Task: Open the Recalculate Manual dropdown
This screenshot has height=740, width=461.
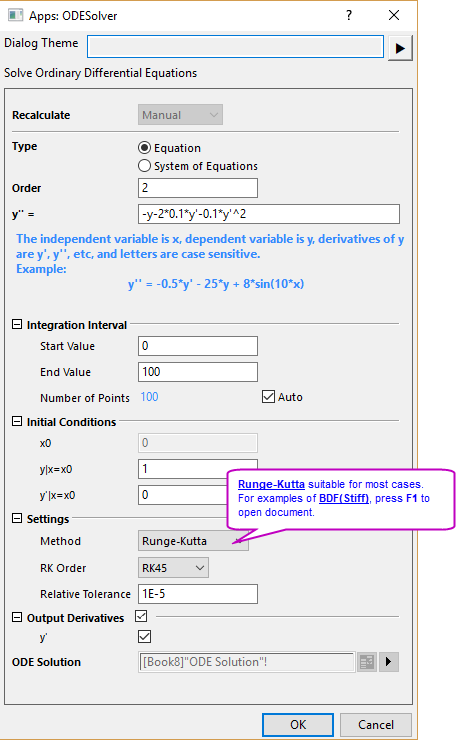Action: [180, 115]
